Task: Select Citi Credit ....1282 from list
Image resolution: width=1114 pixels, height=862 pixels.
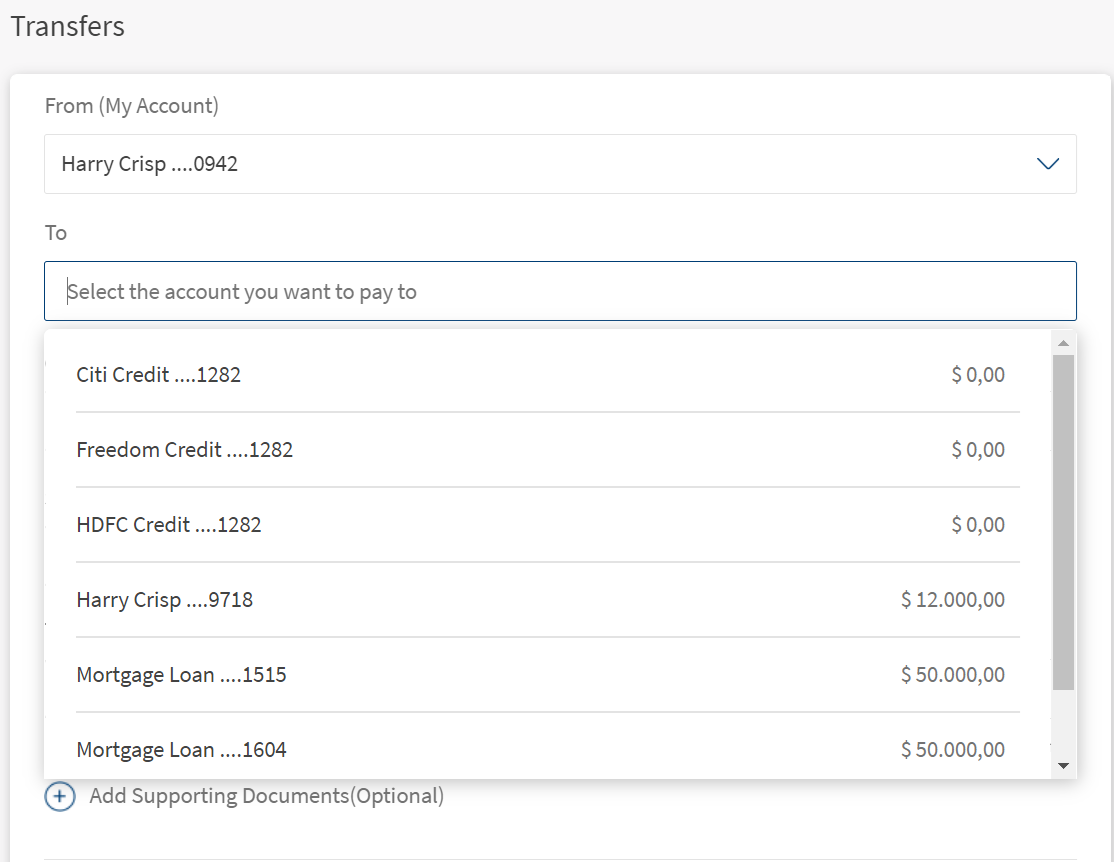Action: pyautogui.click(x=159, y=375)
